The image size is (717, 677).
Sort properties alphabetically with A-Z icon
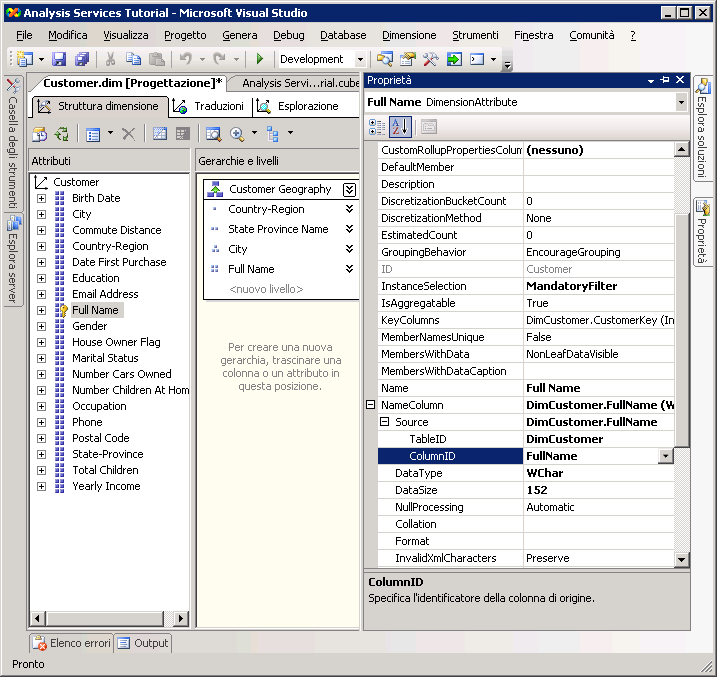(400, 127)
